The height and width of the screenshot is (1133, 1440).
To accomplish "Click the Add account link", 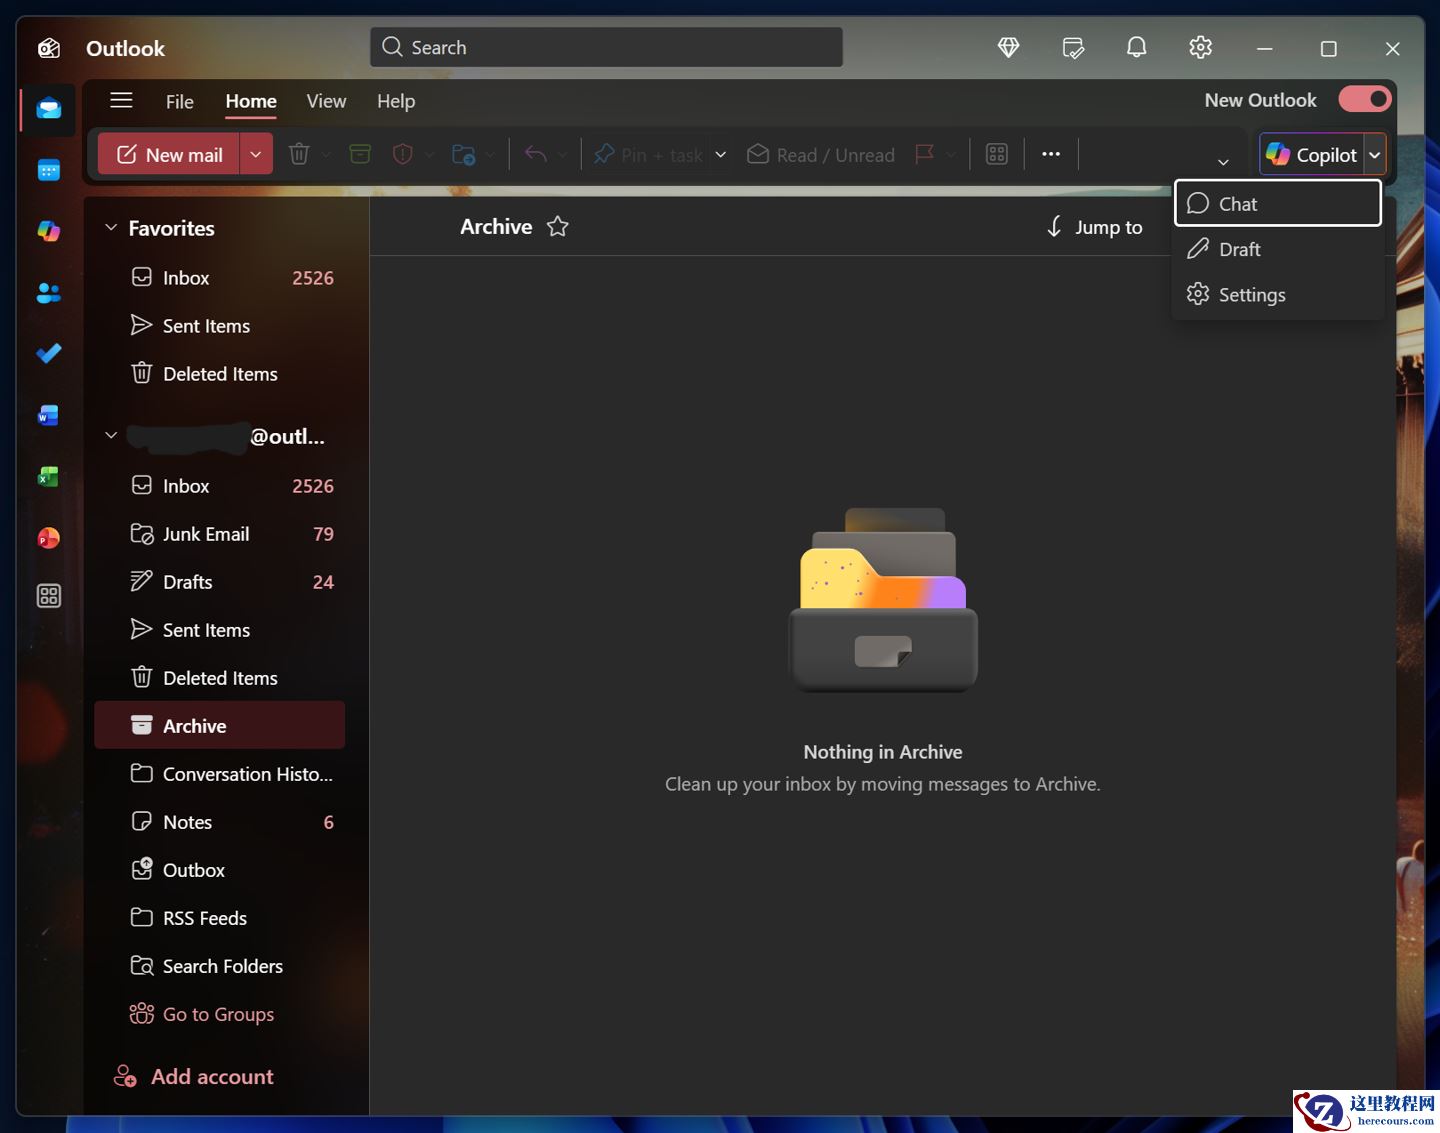I will (211, 1077).
